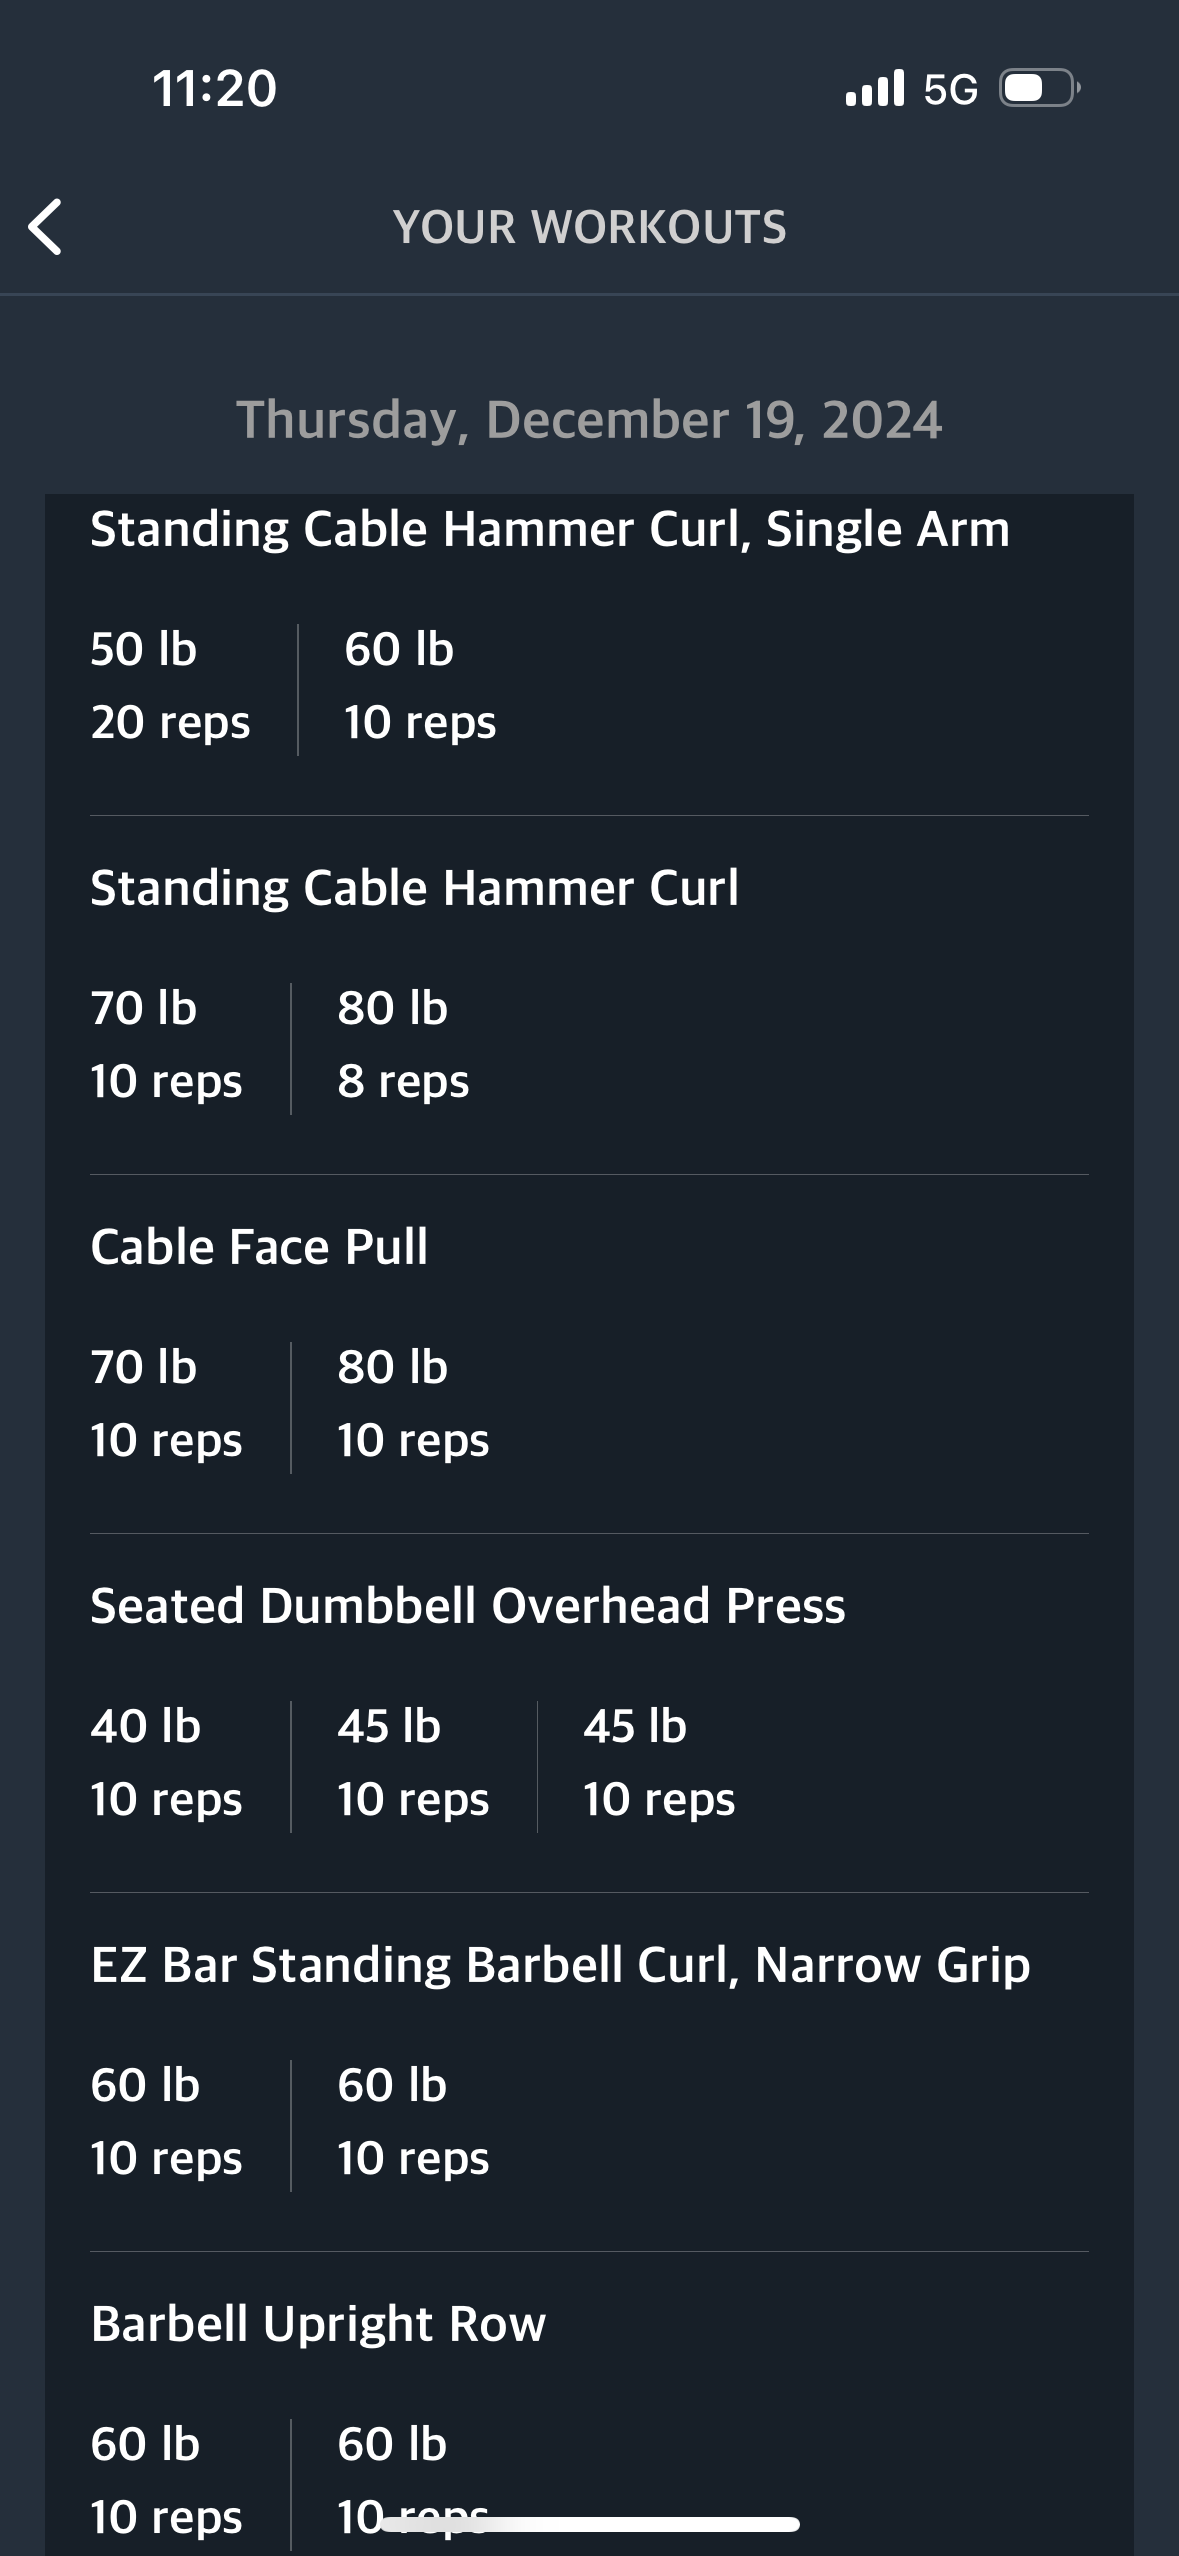Tap the 50 lb 20 reps set

(170, 686)
